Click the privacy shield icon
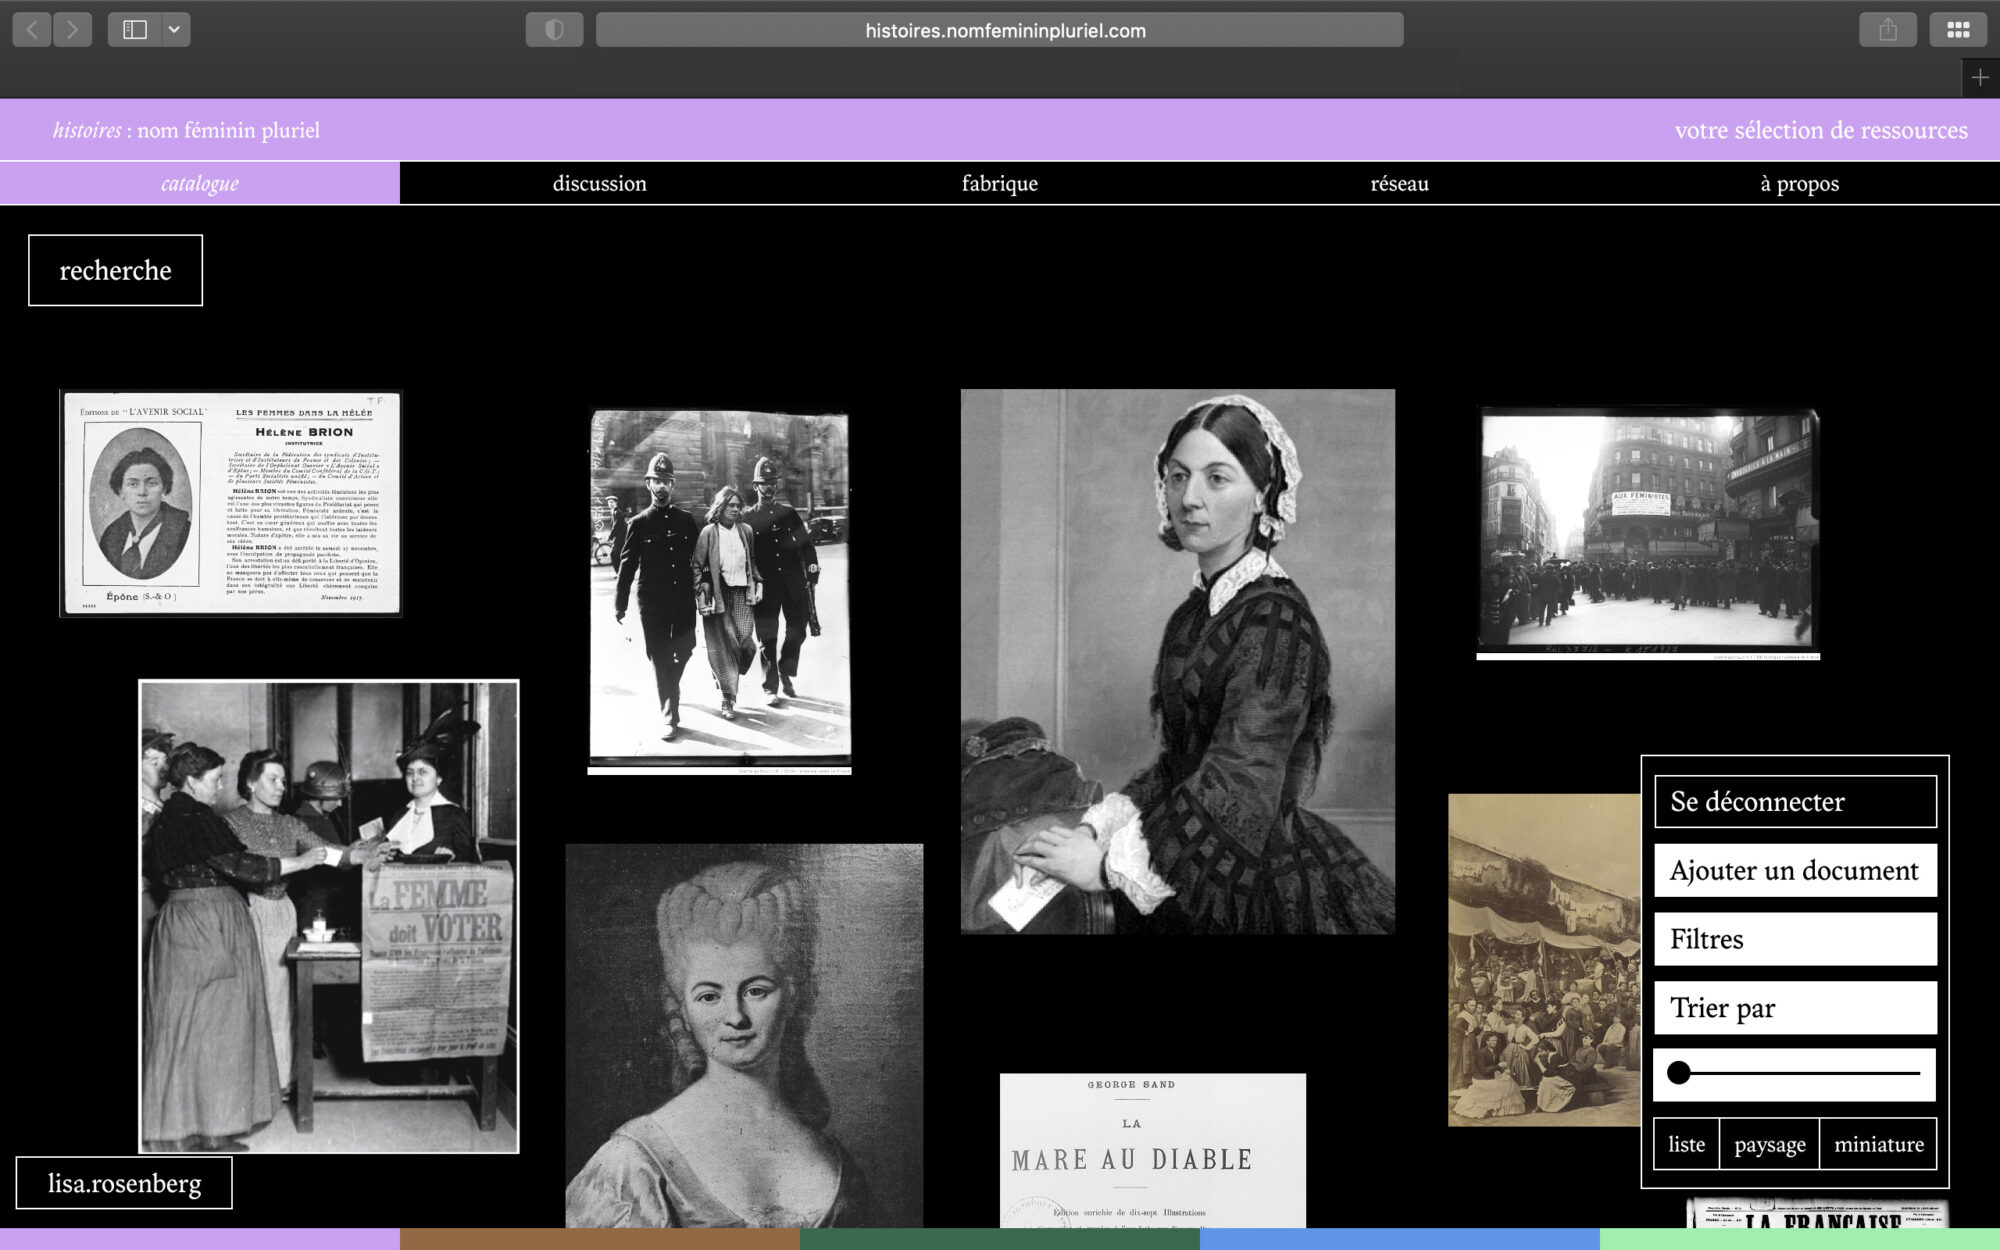 (x=554, y=30)
